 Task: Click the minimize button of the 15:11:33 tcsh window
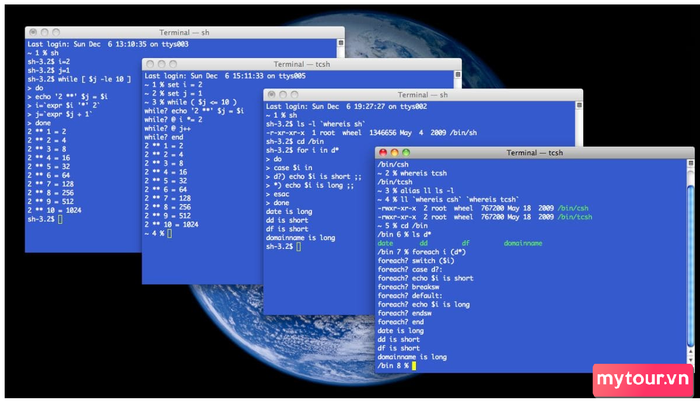[x=162, y=64]
